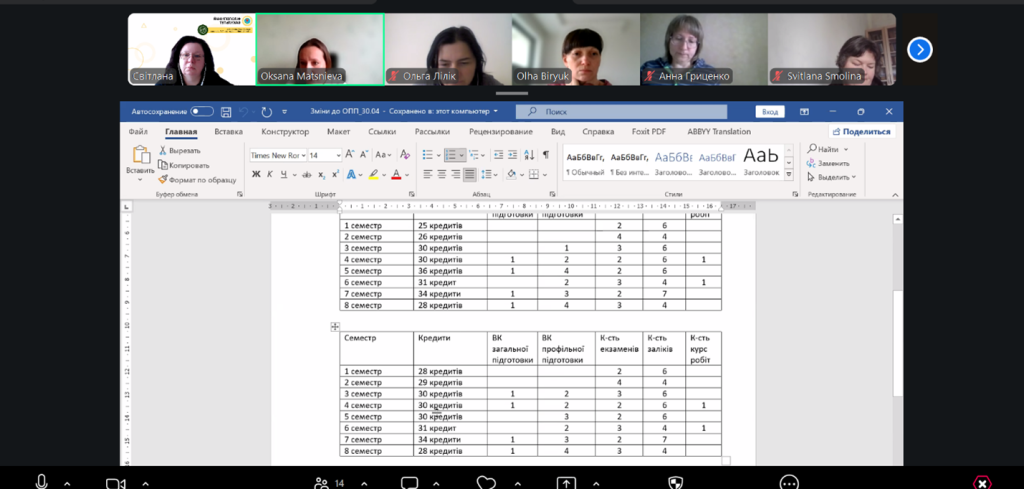Open the Times New Roman font dropdown
The width and height of the screenshot is (1024, 489).
click(278, 155)
